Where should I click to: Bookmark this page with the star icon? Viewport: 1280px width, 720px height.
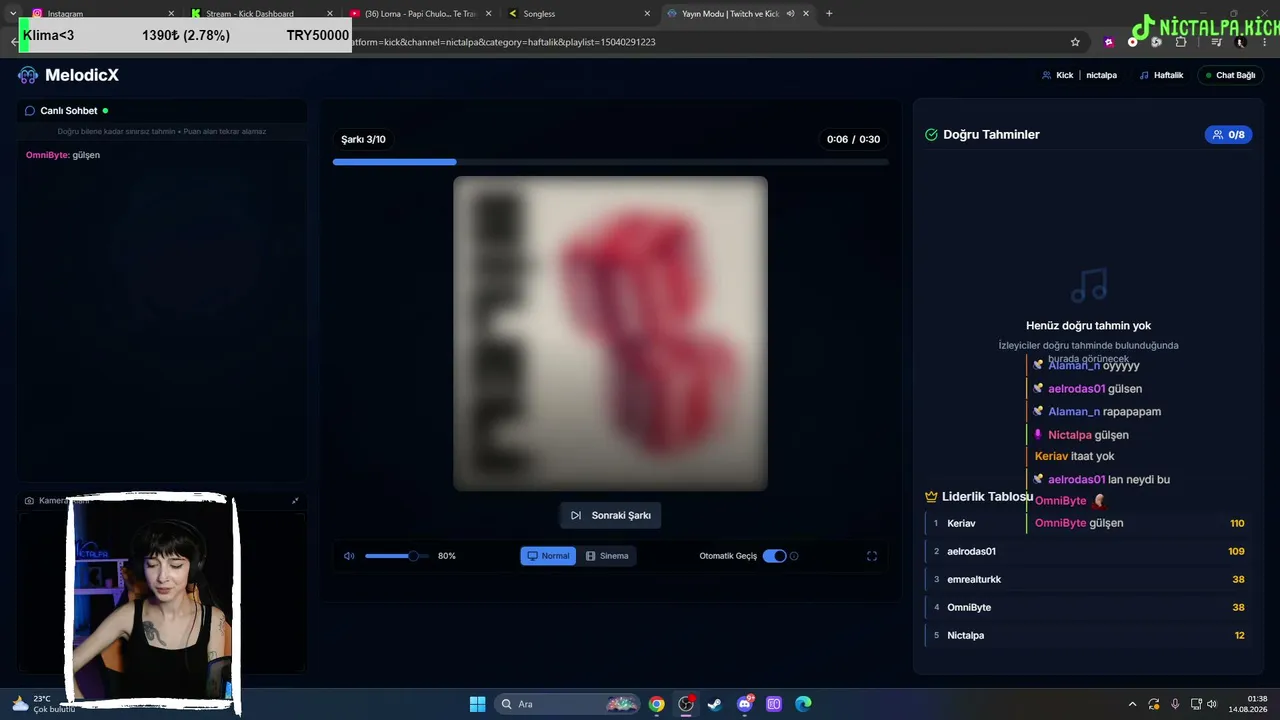coord(1075,42)
